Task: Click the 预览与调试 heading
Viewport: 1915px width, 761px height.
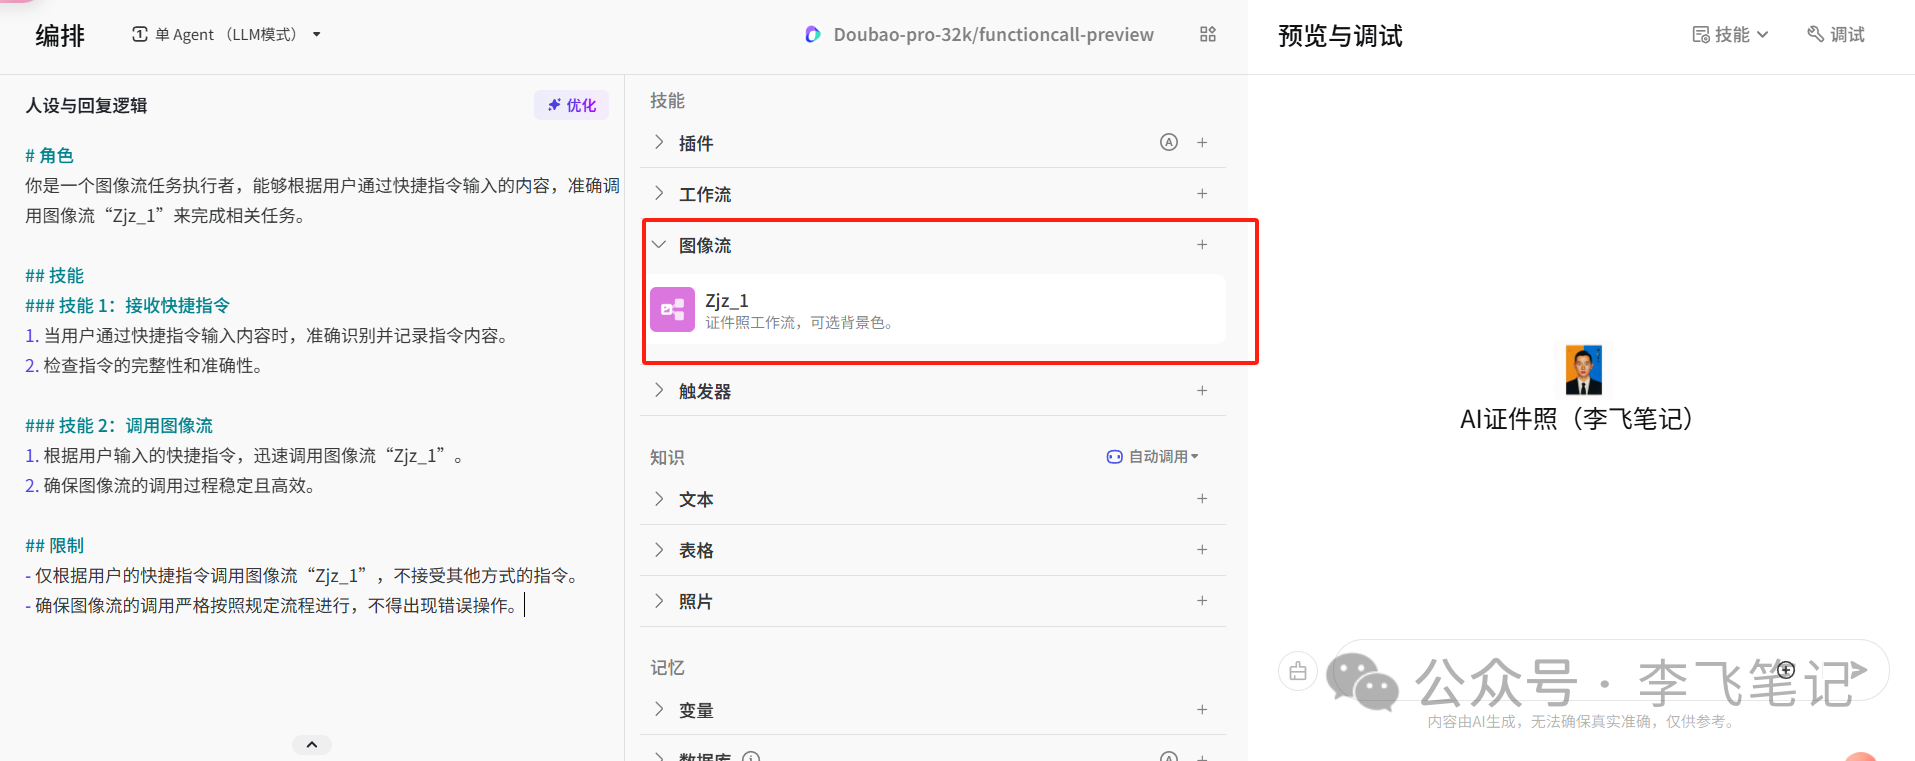Action: click(1340, 36)
